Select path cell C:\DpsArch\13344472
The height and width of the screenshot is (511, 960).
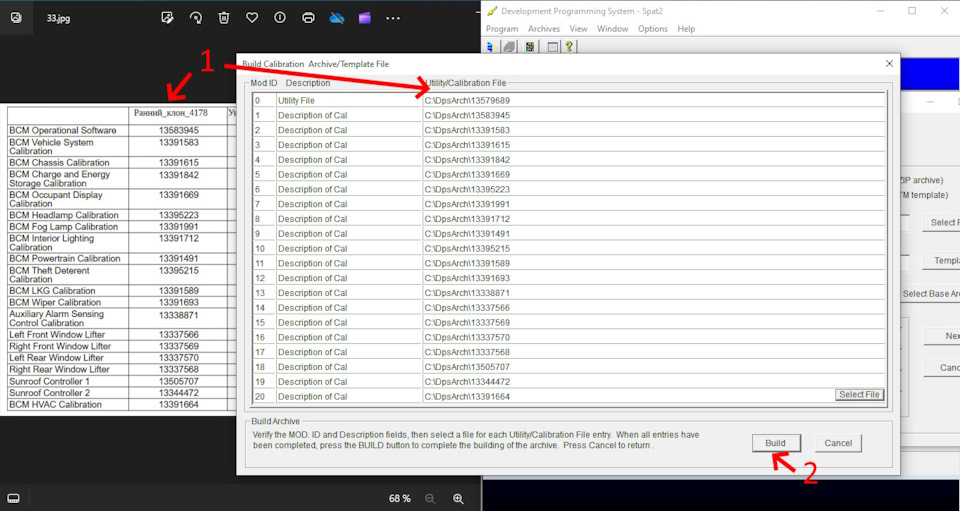click(653, 381)
